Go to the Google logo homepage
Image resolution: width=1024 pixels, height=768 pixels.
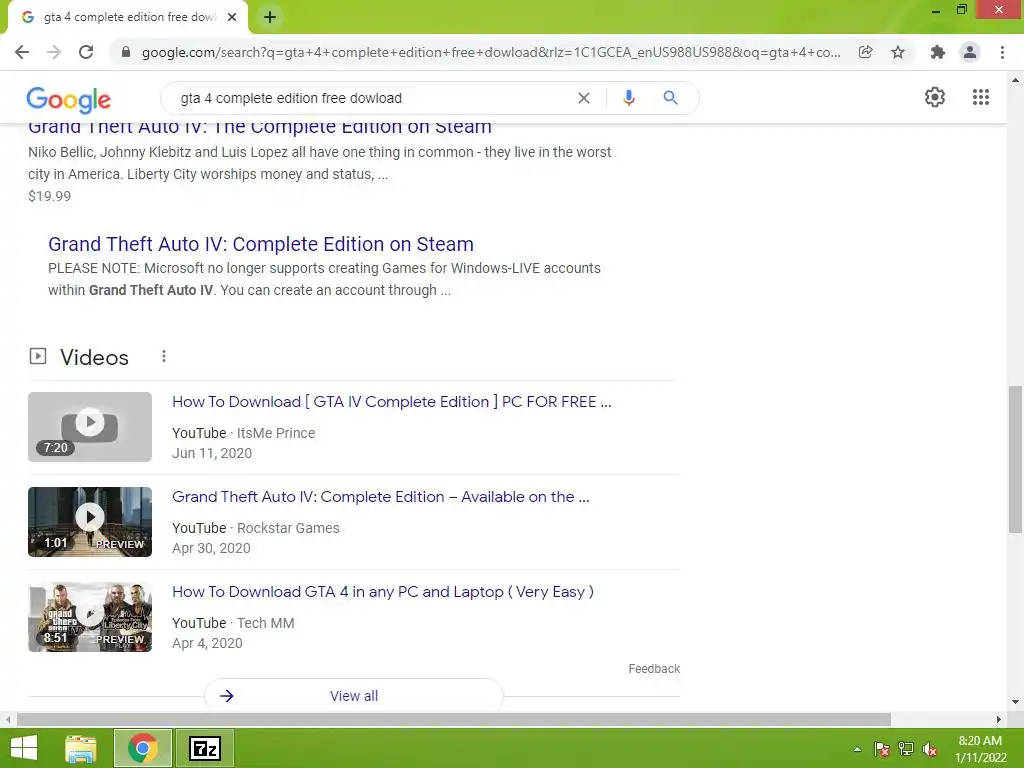point(69,99)
